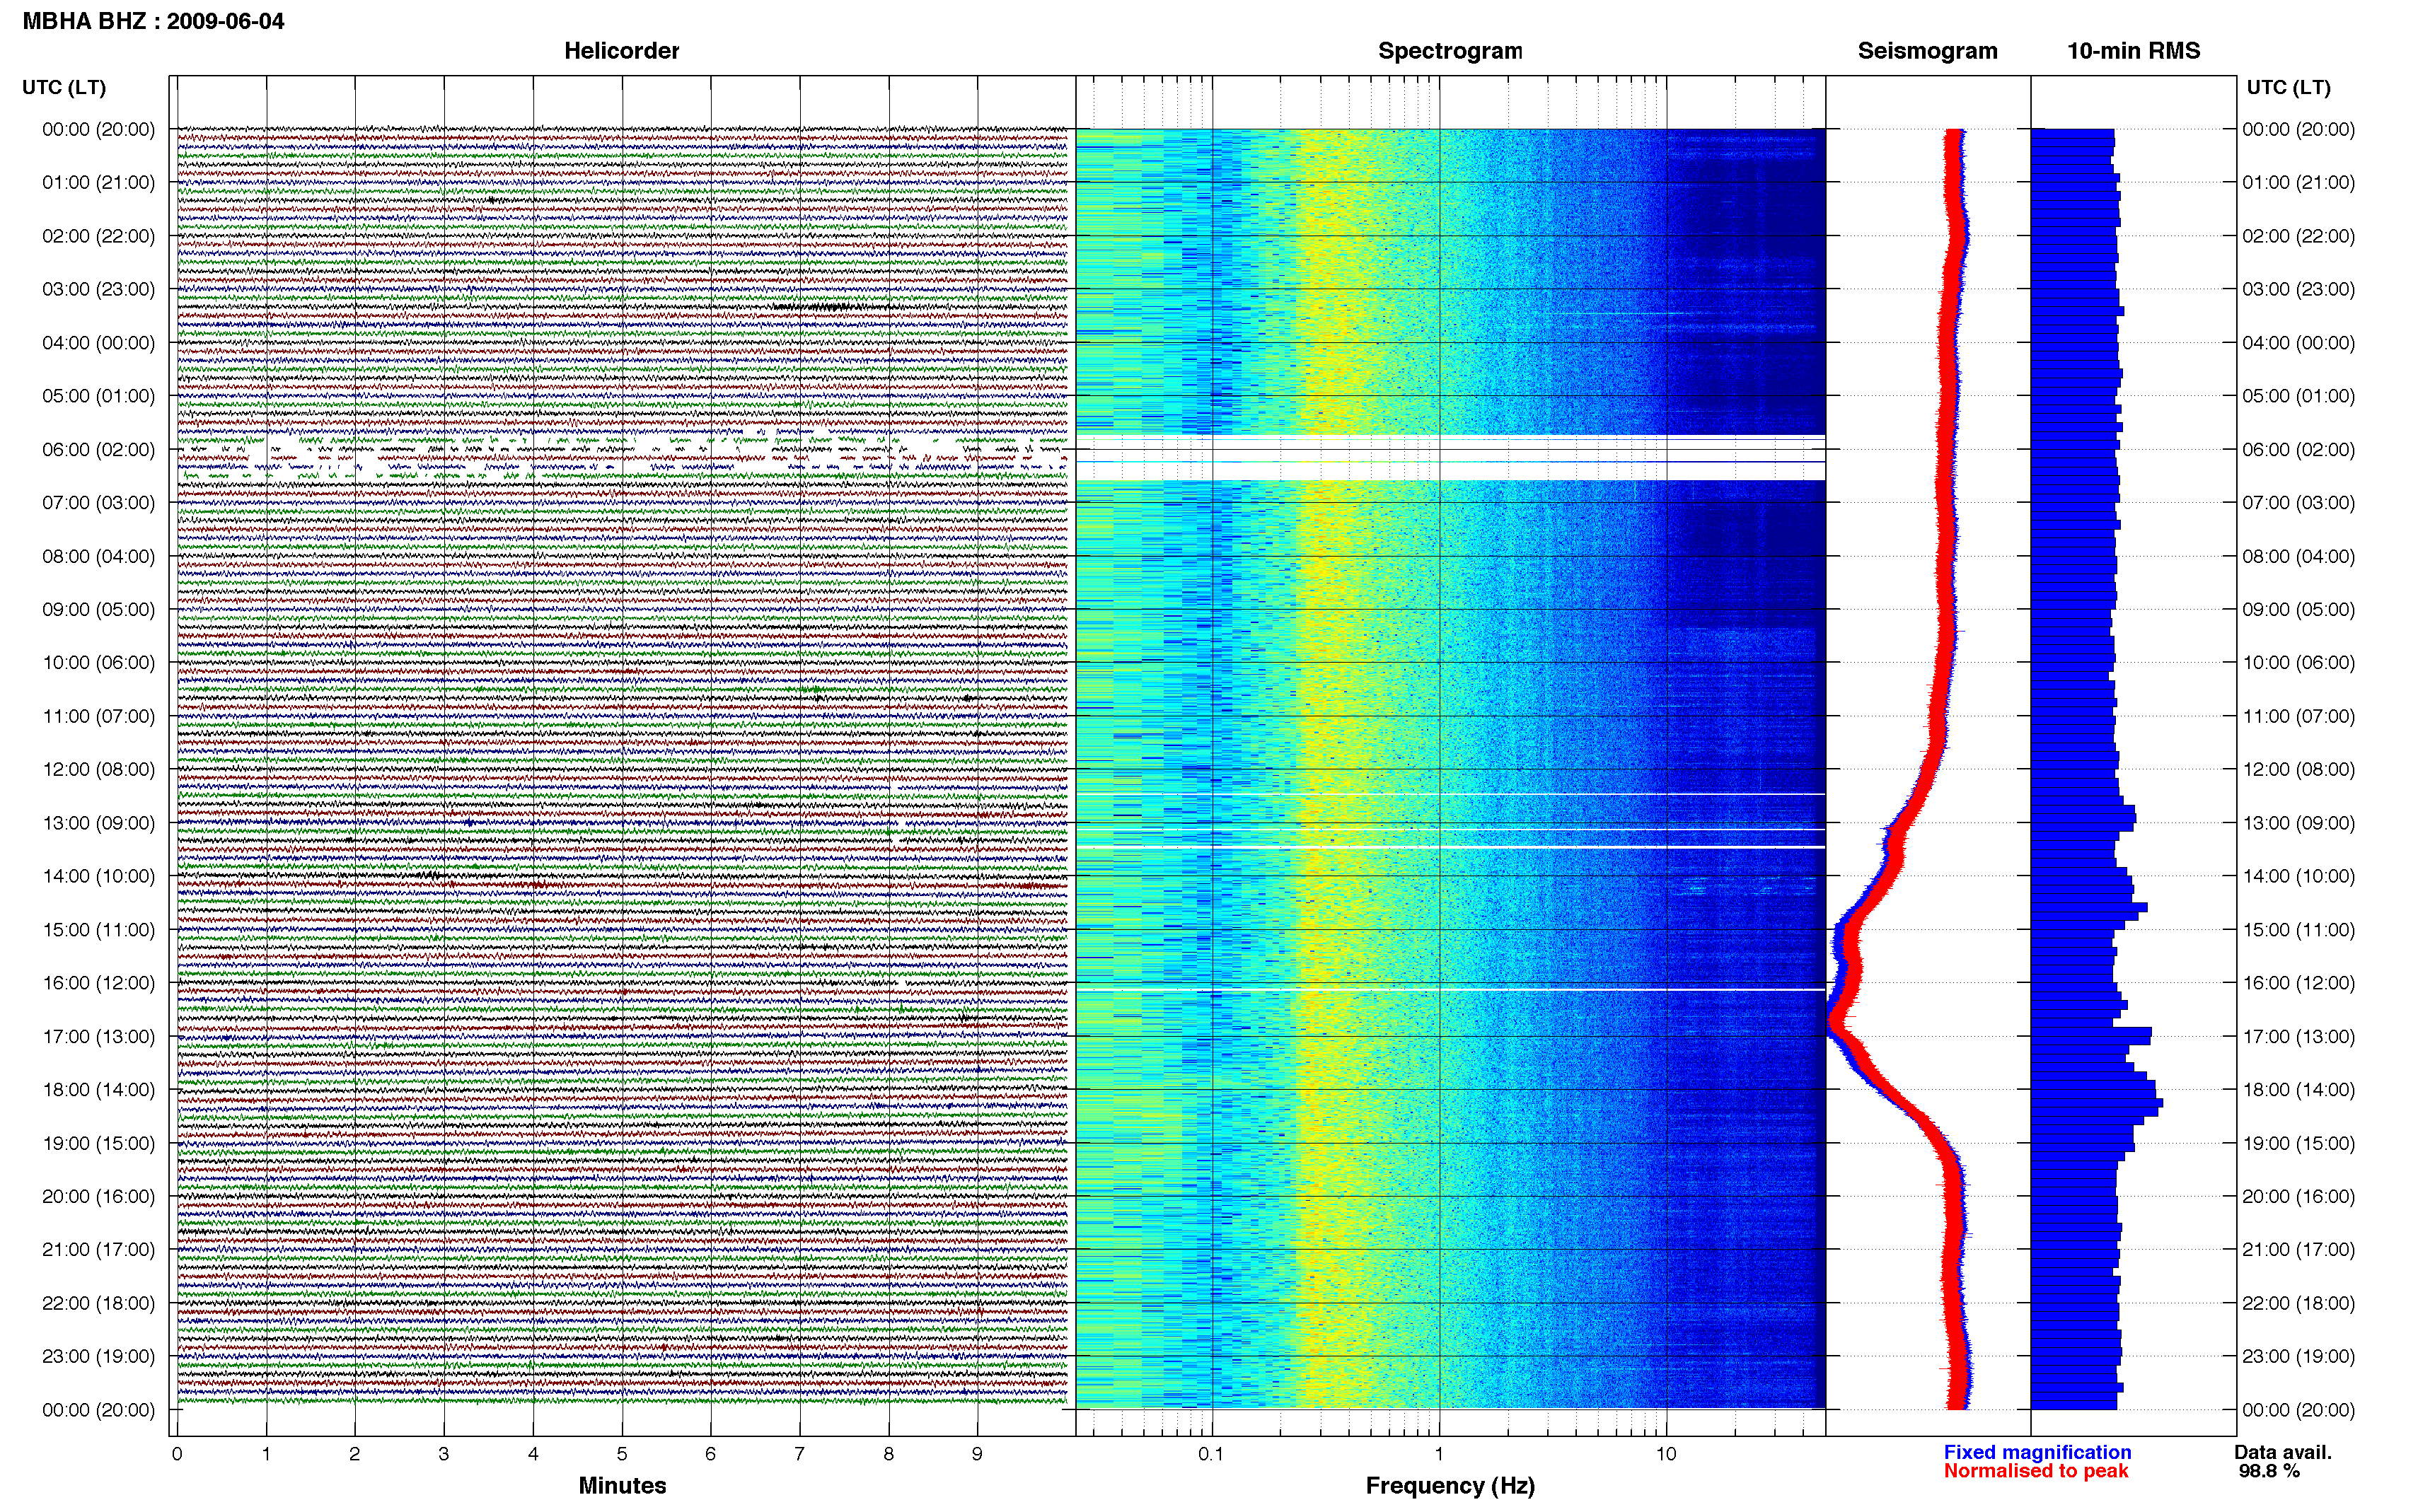Click the 'UTC (LT)' label on the left axis
Image resolution: width=2418 pixels, height=1512 pixels.
pyautogui.click(x=64, y=87)
